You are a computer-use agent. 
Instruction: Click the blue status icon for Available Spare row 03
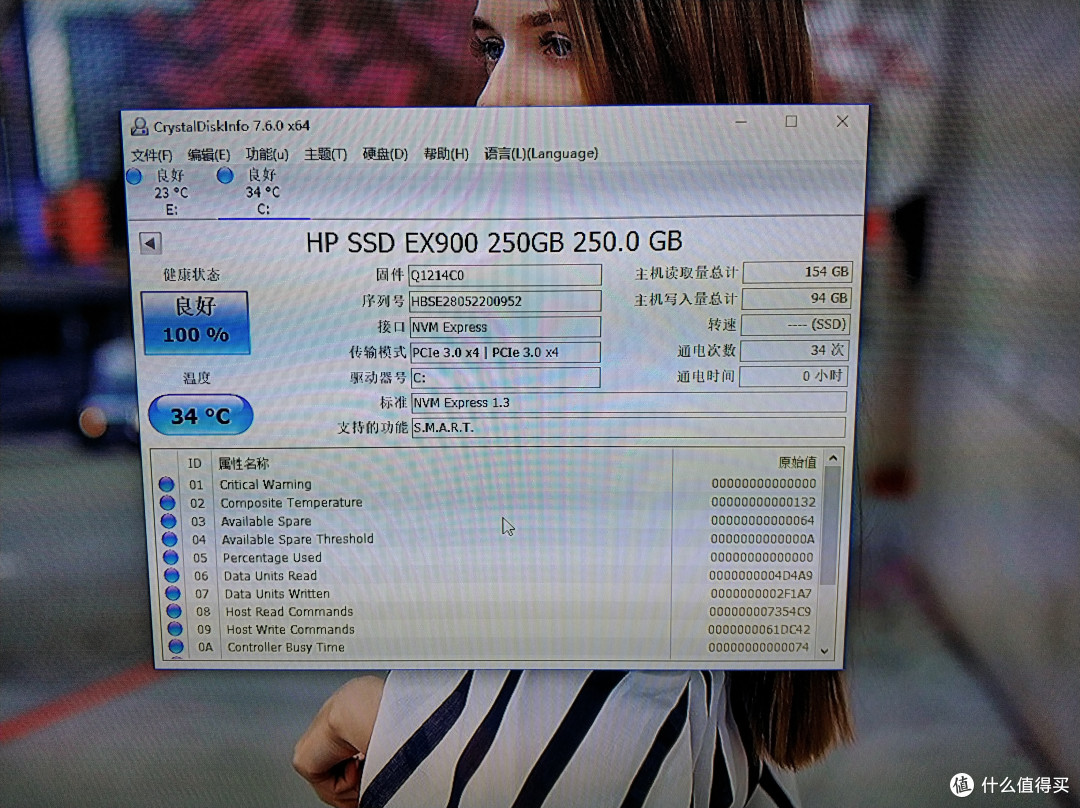(x=169, y=521)
